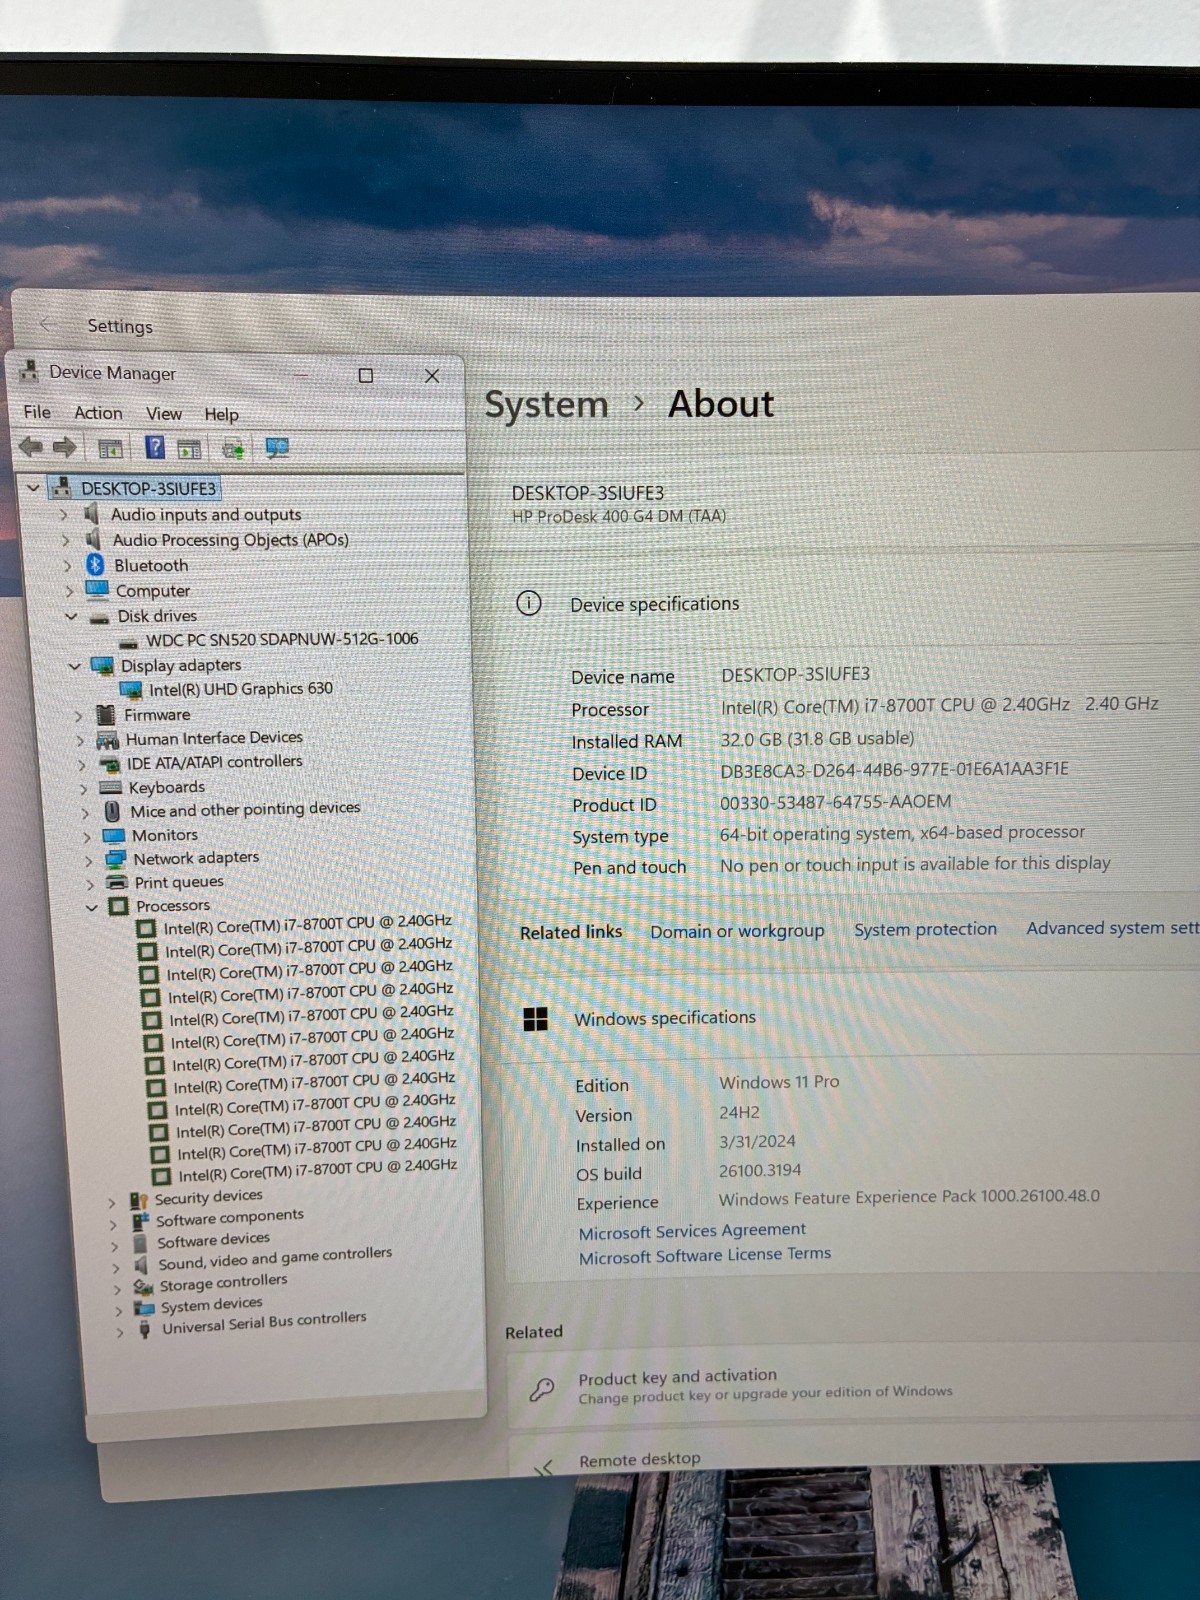Click the Product ID value 00330-53487-64755-AAOEM
The height and width of the screenshot is (1600, 1200).
point(835,802)
